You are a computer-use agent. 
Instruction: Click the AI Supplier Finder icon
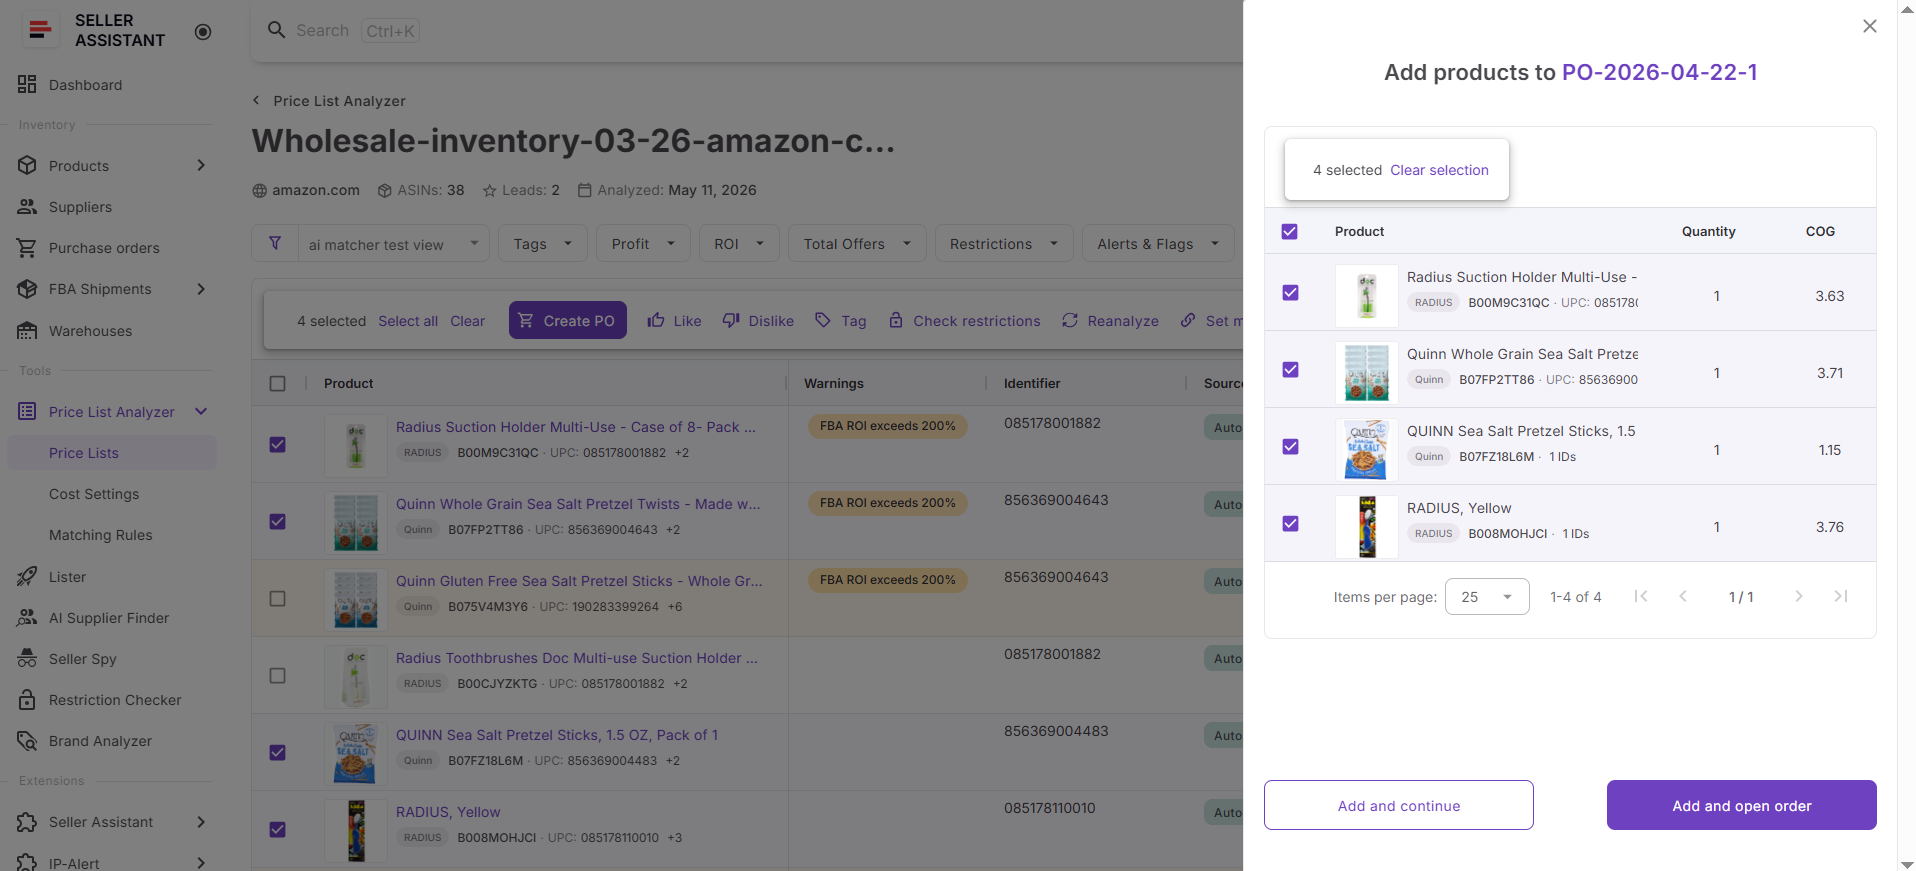(27, 618)
